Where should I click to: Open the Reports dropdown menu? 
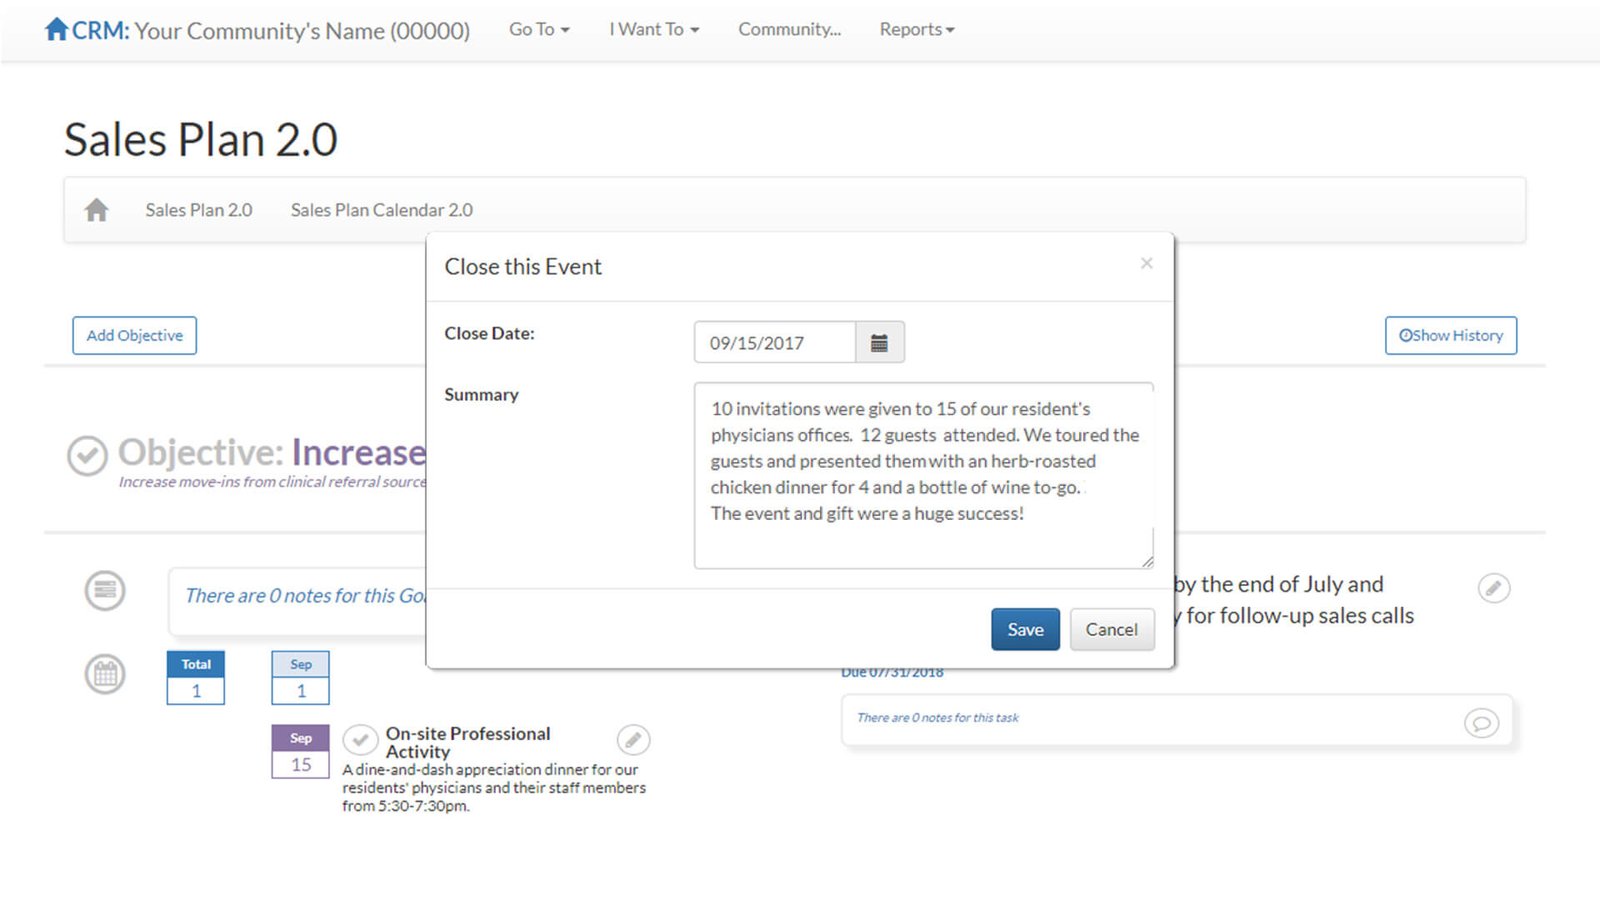(916, 30)
